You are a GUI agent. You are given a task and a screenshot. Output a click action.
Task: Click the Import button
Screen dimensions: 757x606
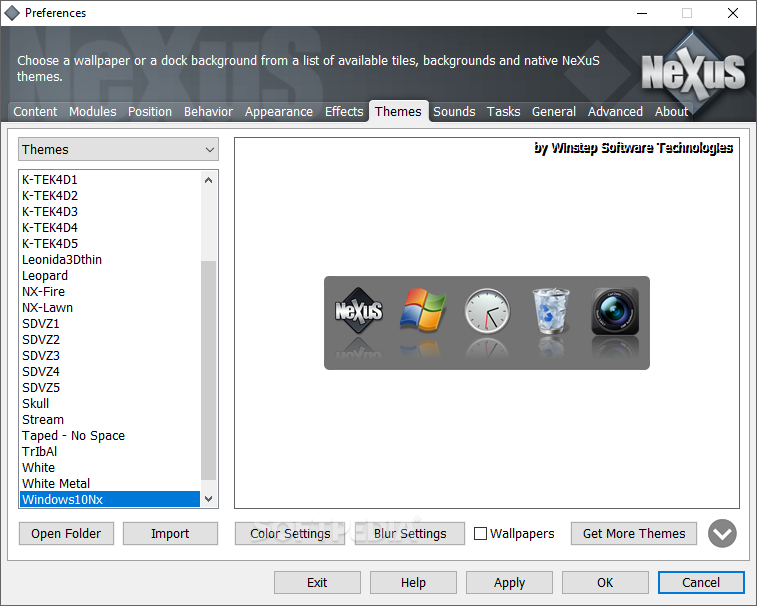(x=170, y=534)
